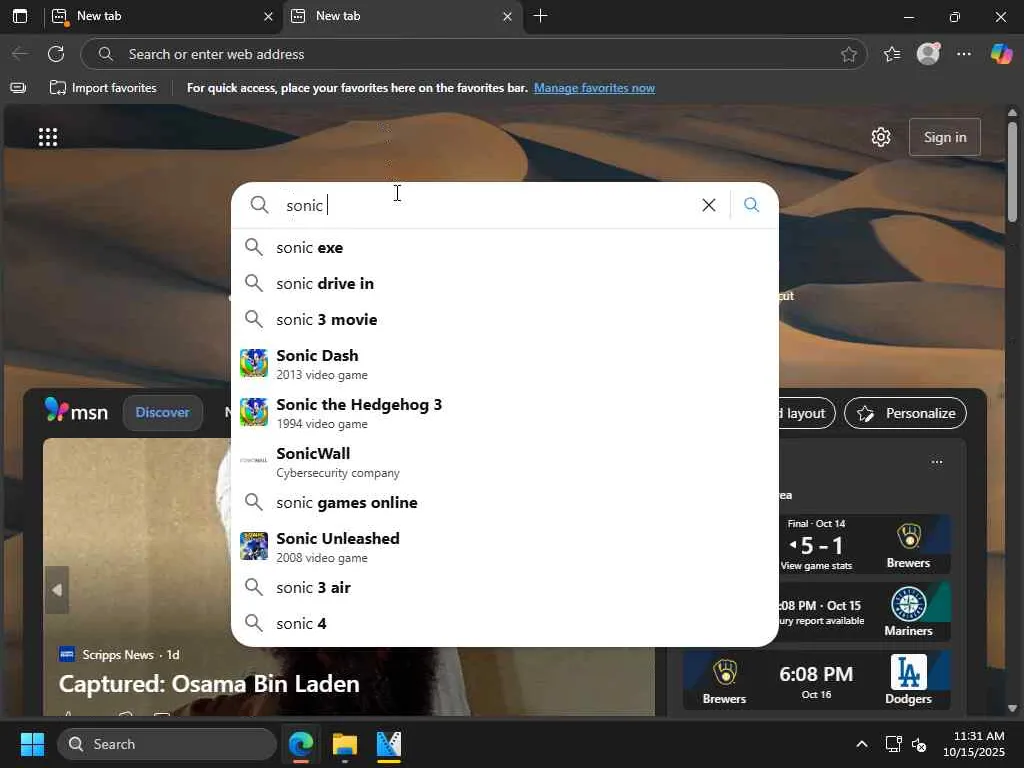Image resolution: width=1024 pixels, height=768 pixels.
Task: Open network status tray icon
Action: tap(893, 744)
